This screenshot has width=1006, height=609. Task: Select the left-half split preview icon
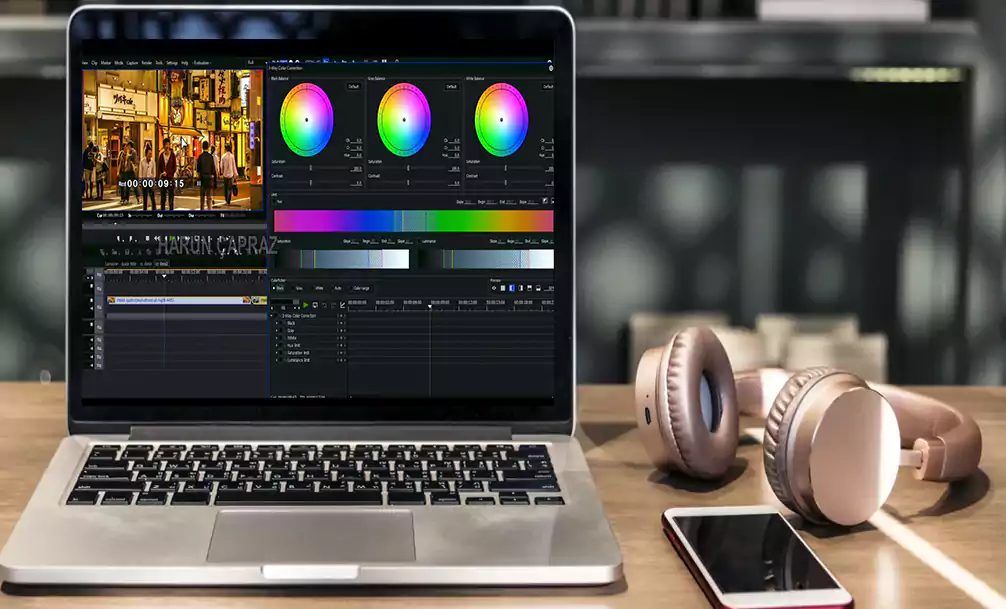pyautogui.click(x=512, y=288)
